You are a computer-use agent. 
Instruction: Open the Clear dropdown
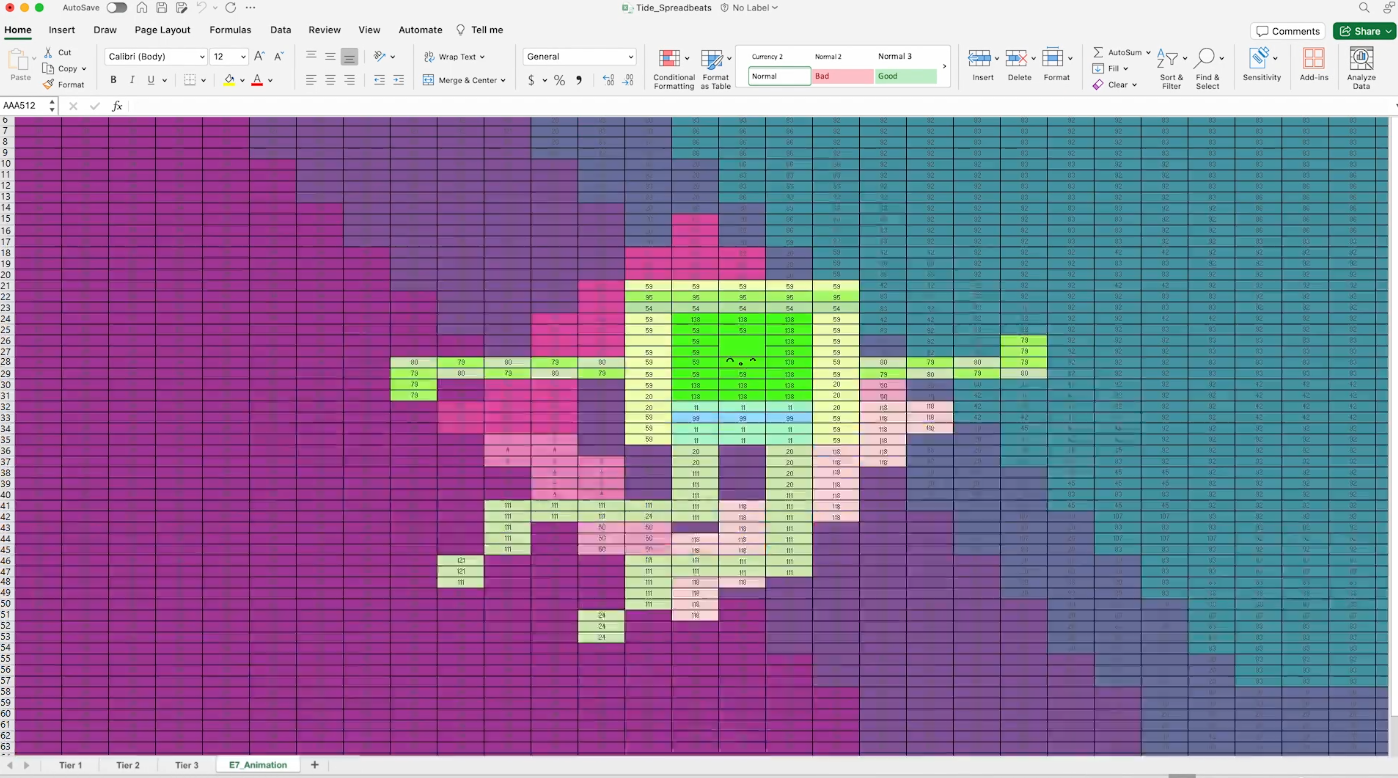(x=1115, y=85)
